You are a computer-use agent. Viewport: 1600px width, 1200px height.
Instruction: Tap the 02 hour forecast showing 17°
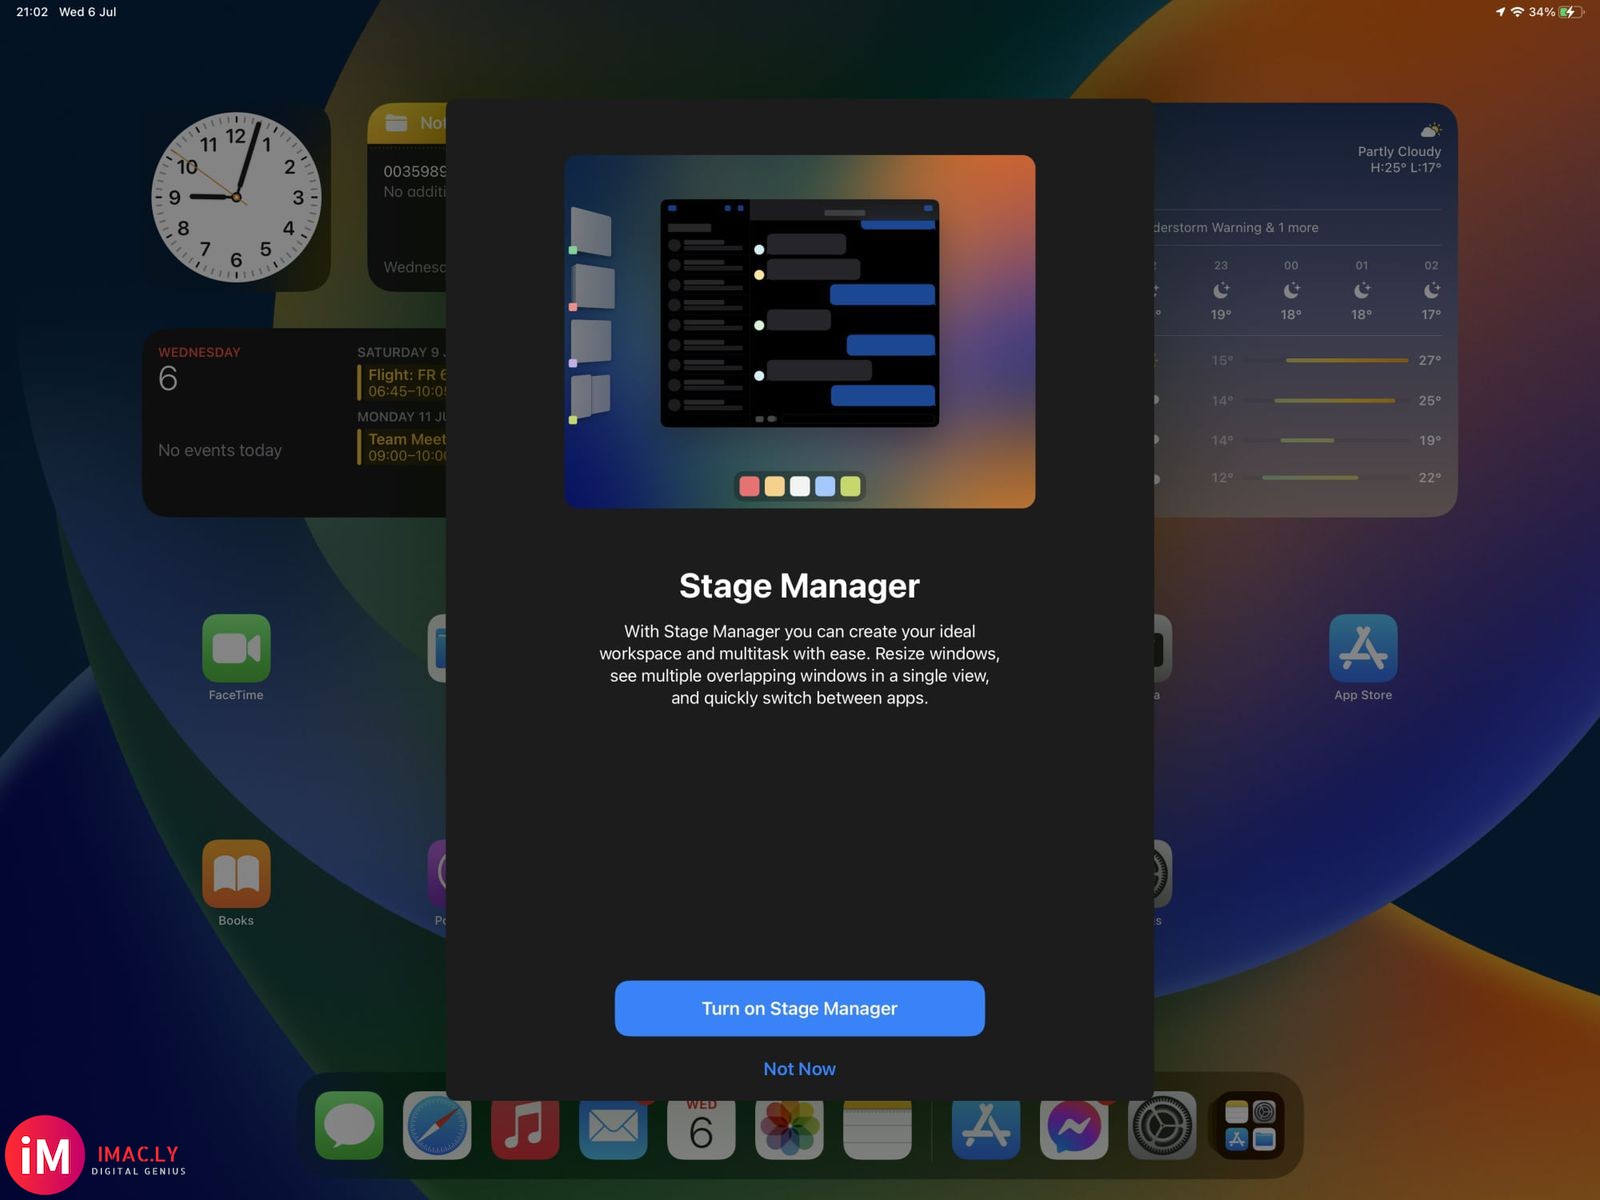1431,290
